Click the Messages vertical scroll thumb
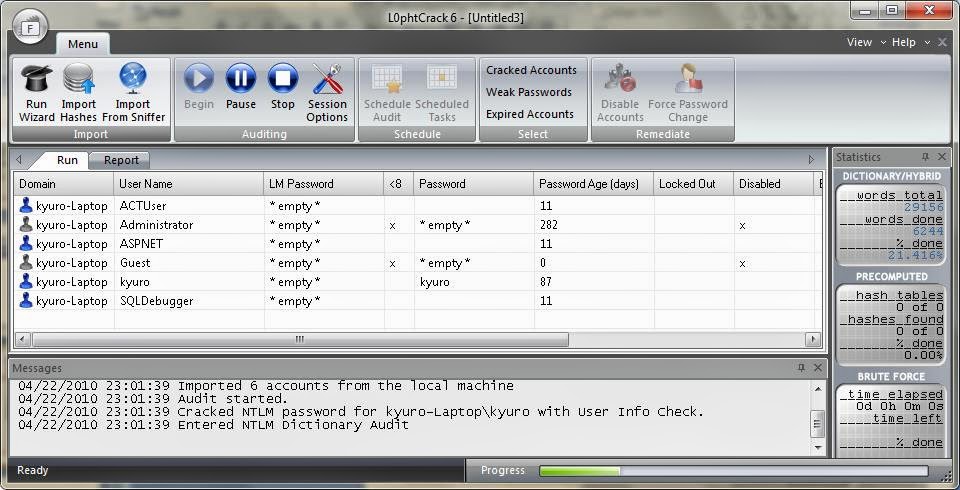Image resolution: width=960 pixels, height=490 pixels. pos(818,424)
